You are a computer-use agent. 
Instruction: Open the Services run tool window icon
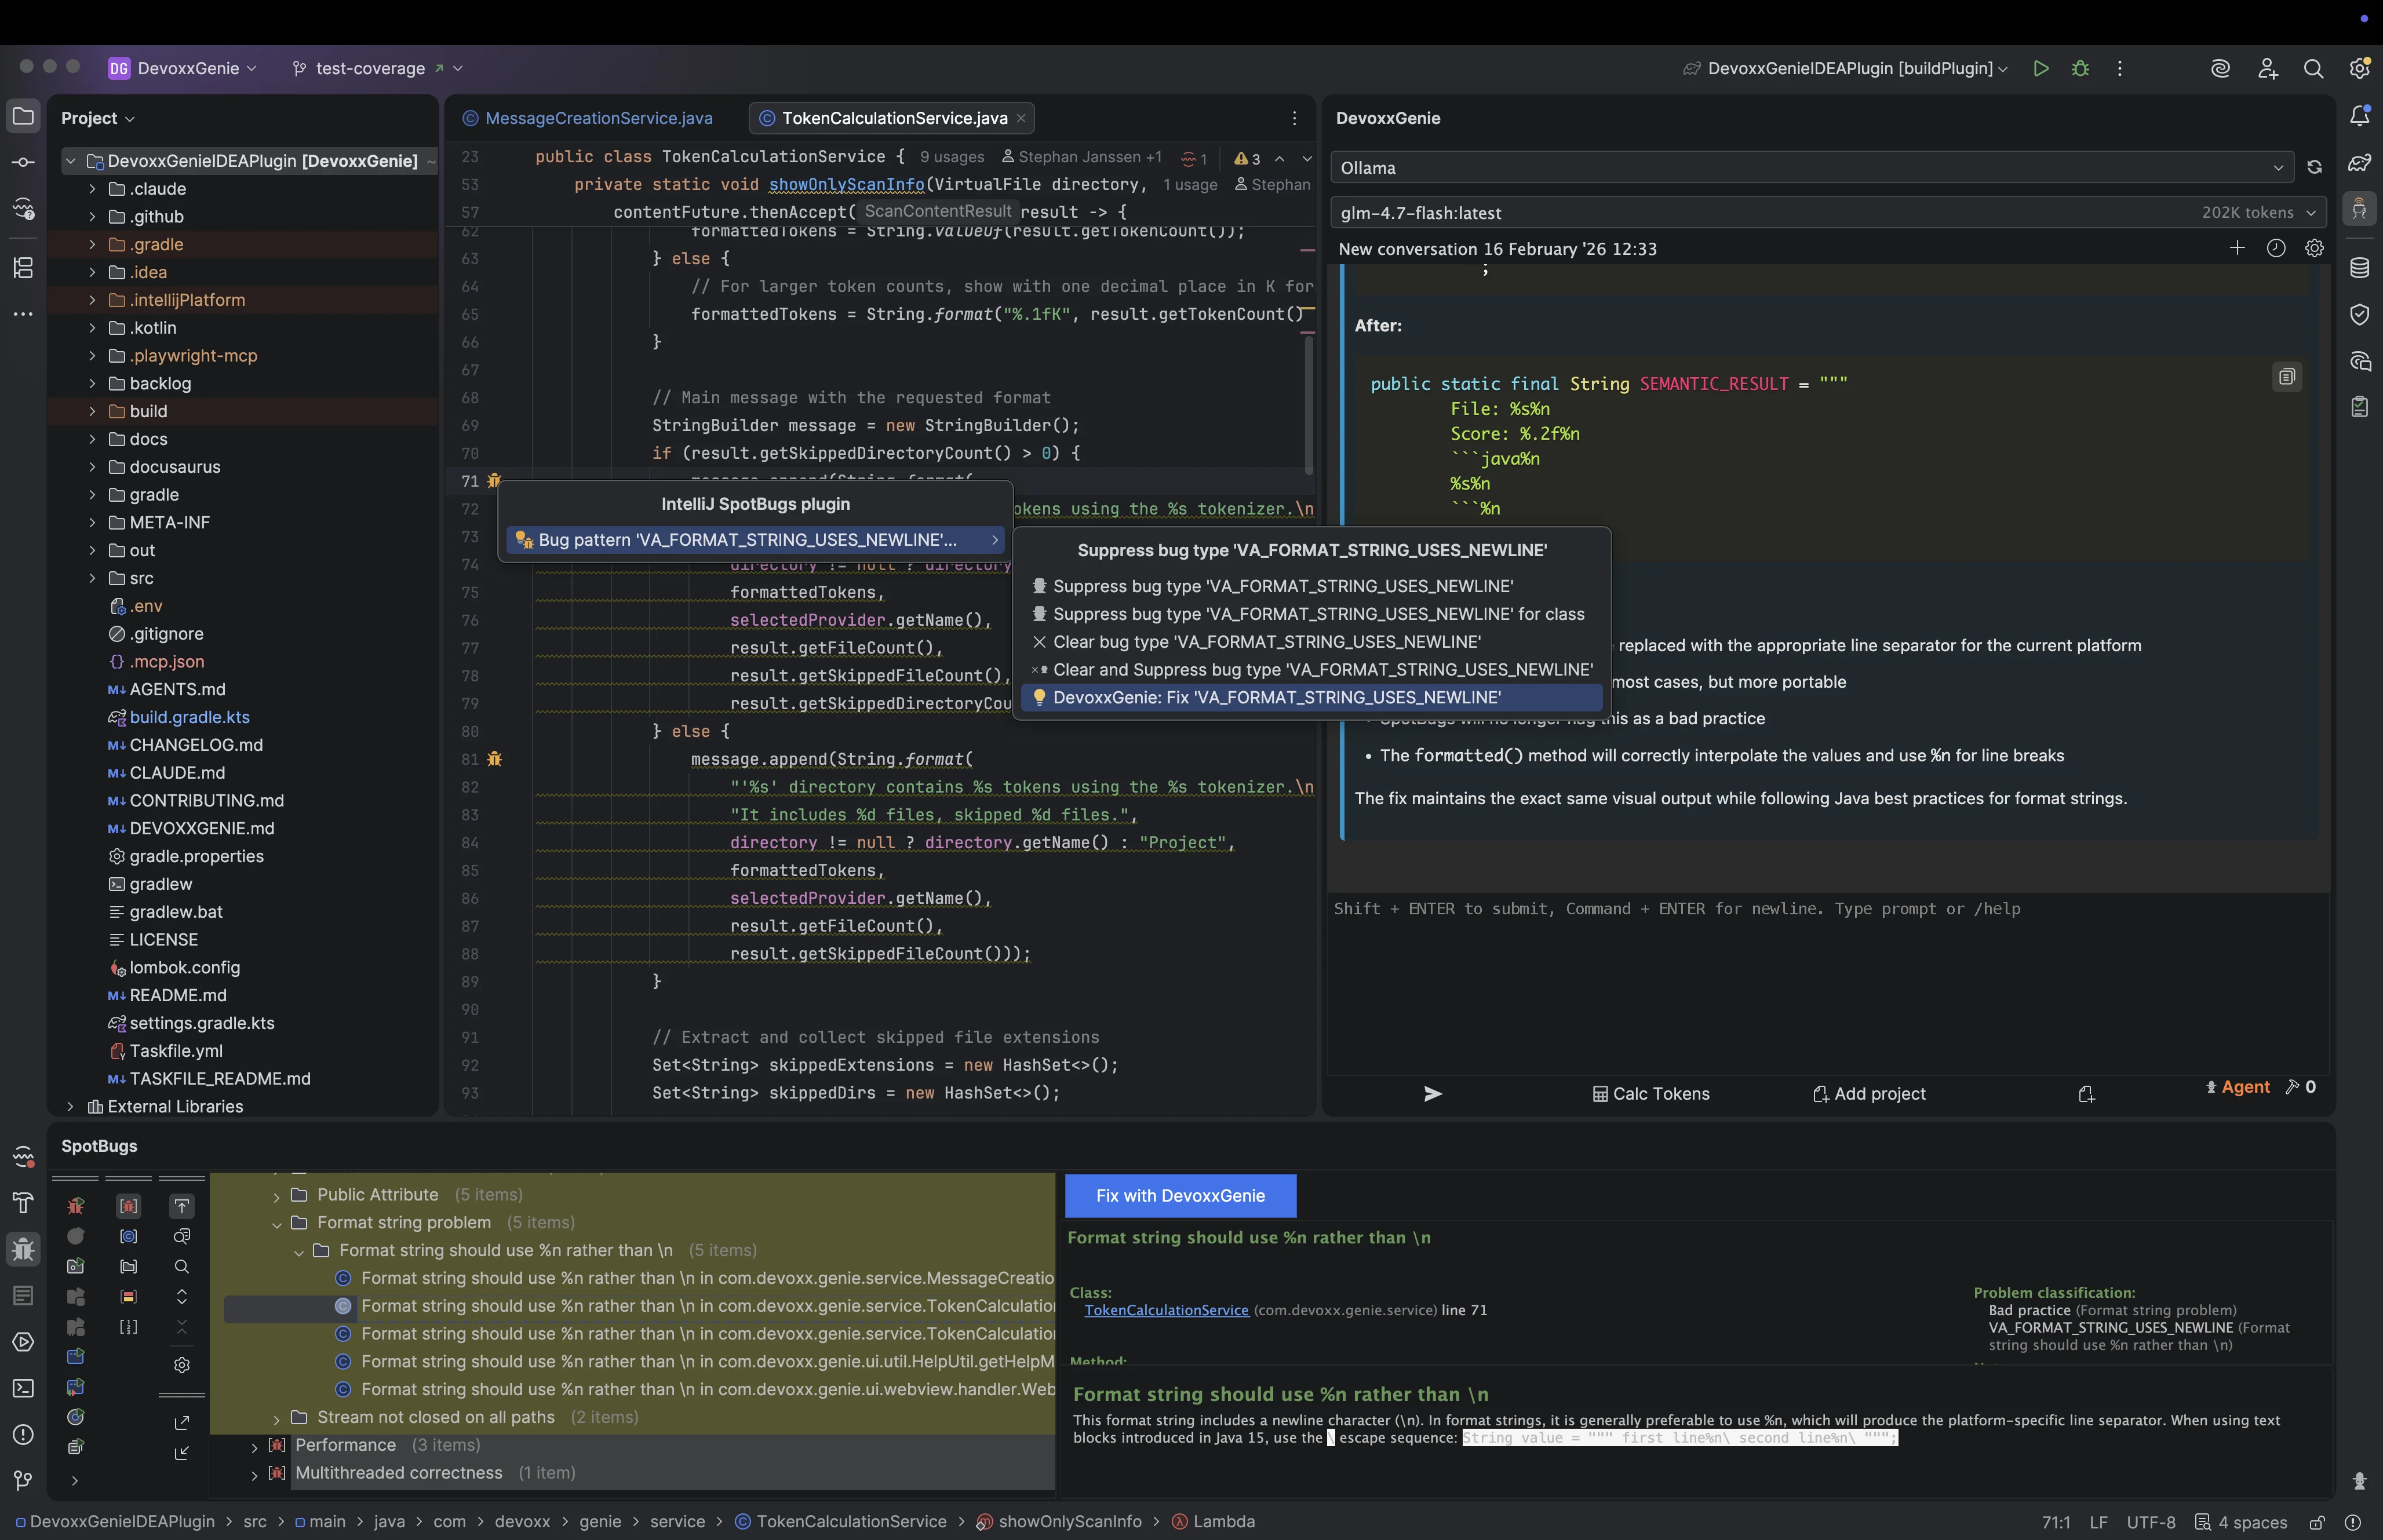pos(23,1342)
